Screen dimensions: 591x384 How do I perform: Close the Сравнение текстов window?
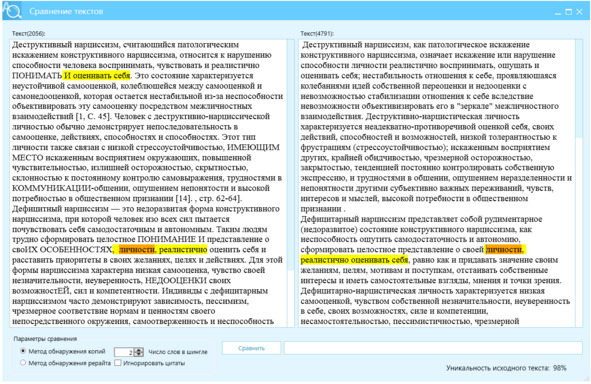(x=580, y=12)
